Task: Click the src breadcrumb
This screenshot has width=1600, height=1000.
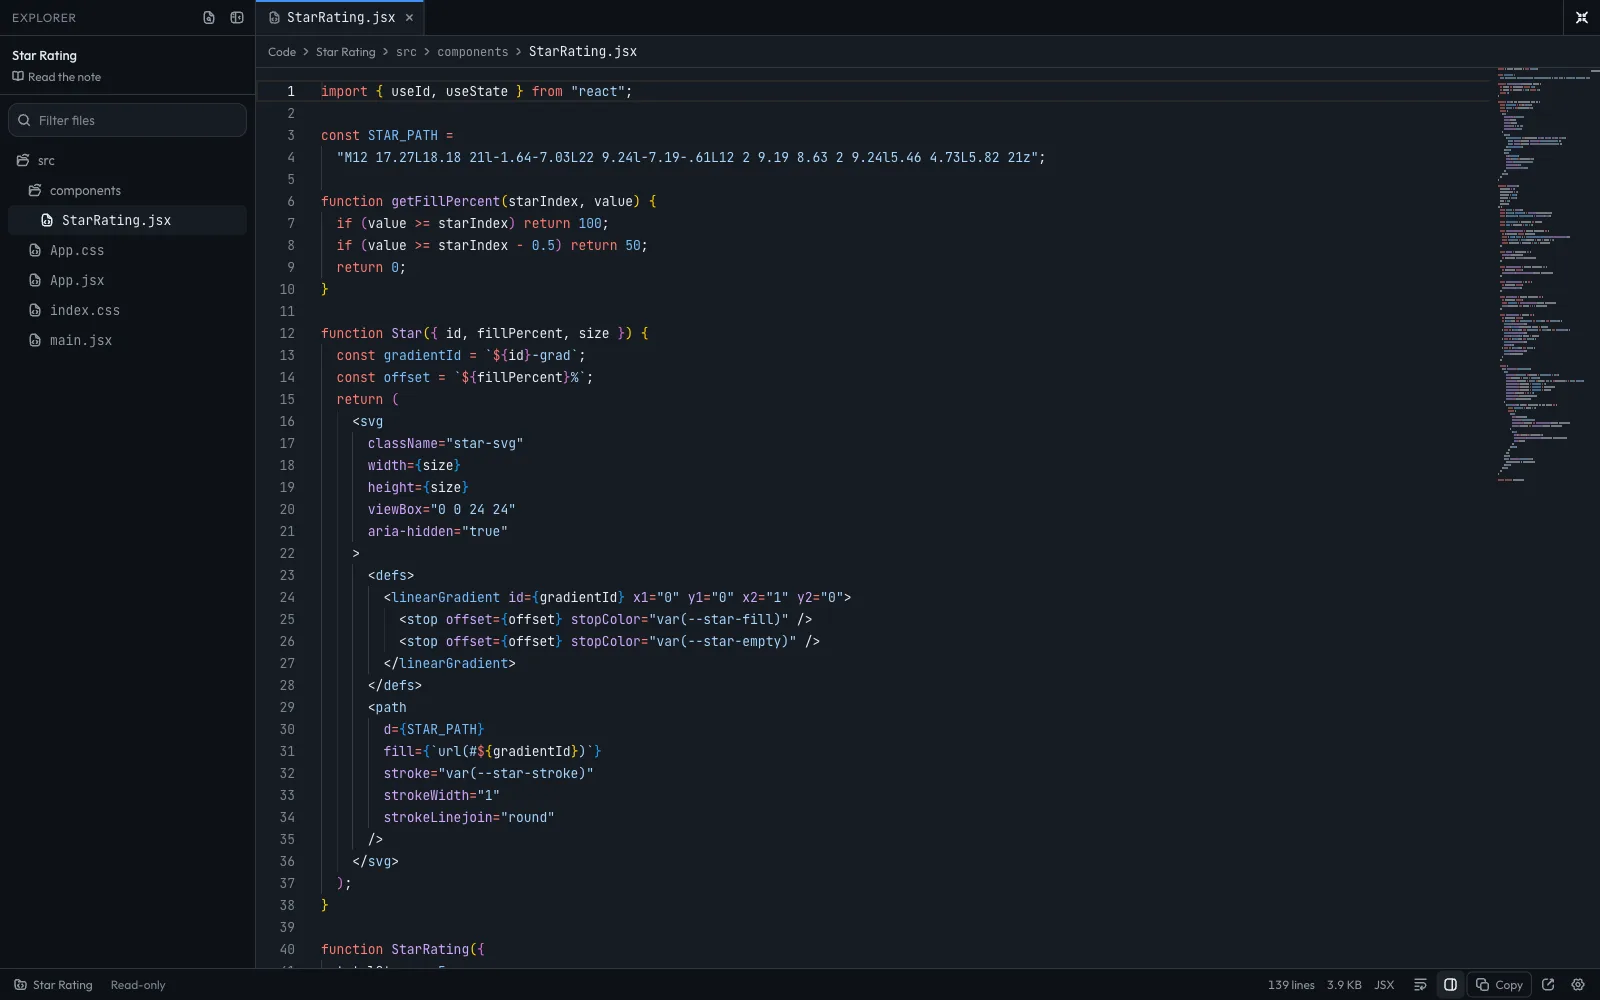Action: point(406,52)
